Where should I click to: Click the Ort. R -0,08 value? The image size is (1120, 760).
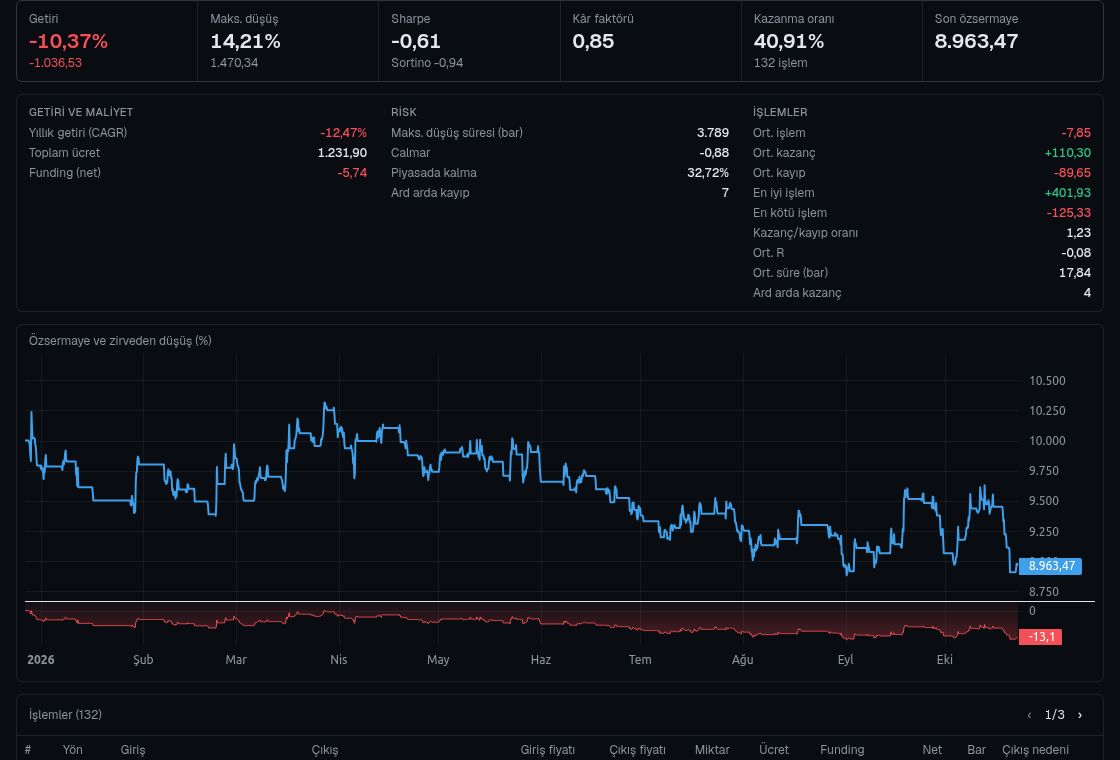coord(1076,253)
